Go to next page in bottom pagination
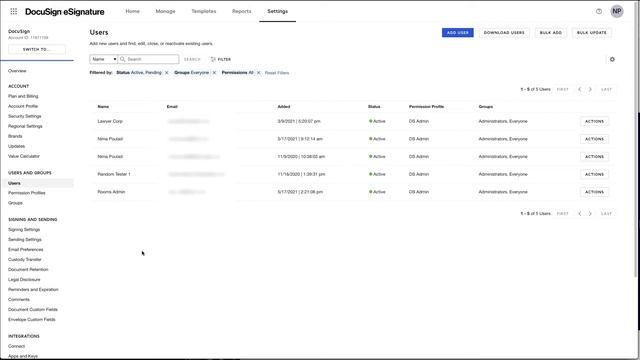The image size is (640, 360). [x=590, y=213]
